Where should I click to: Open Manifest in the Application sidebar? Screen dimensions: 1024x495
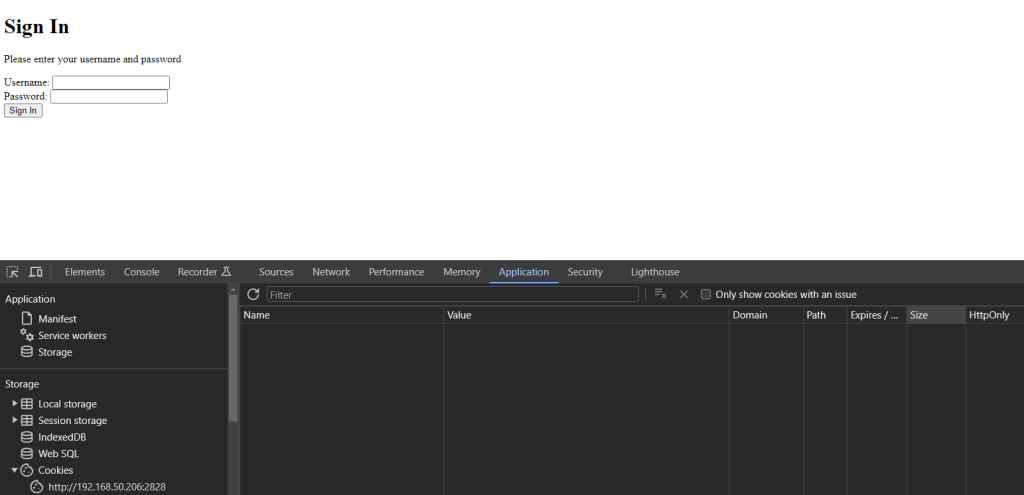pyautogui.click(x=57, y=319)
